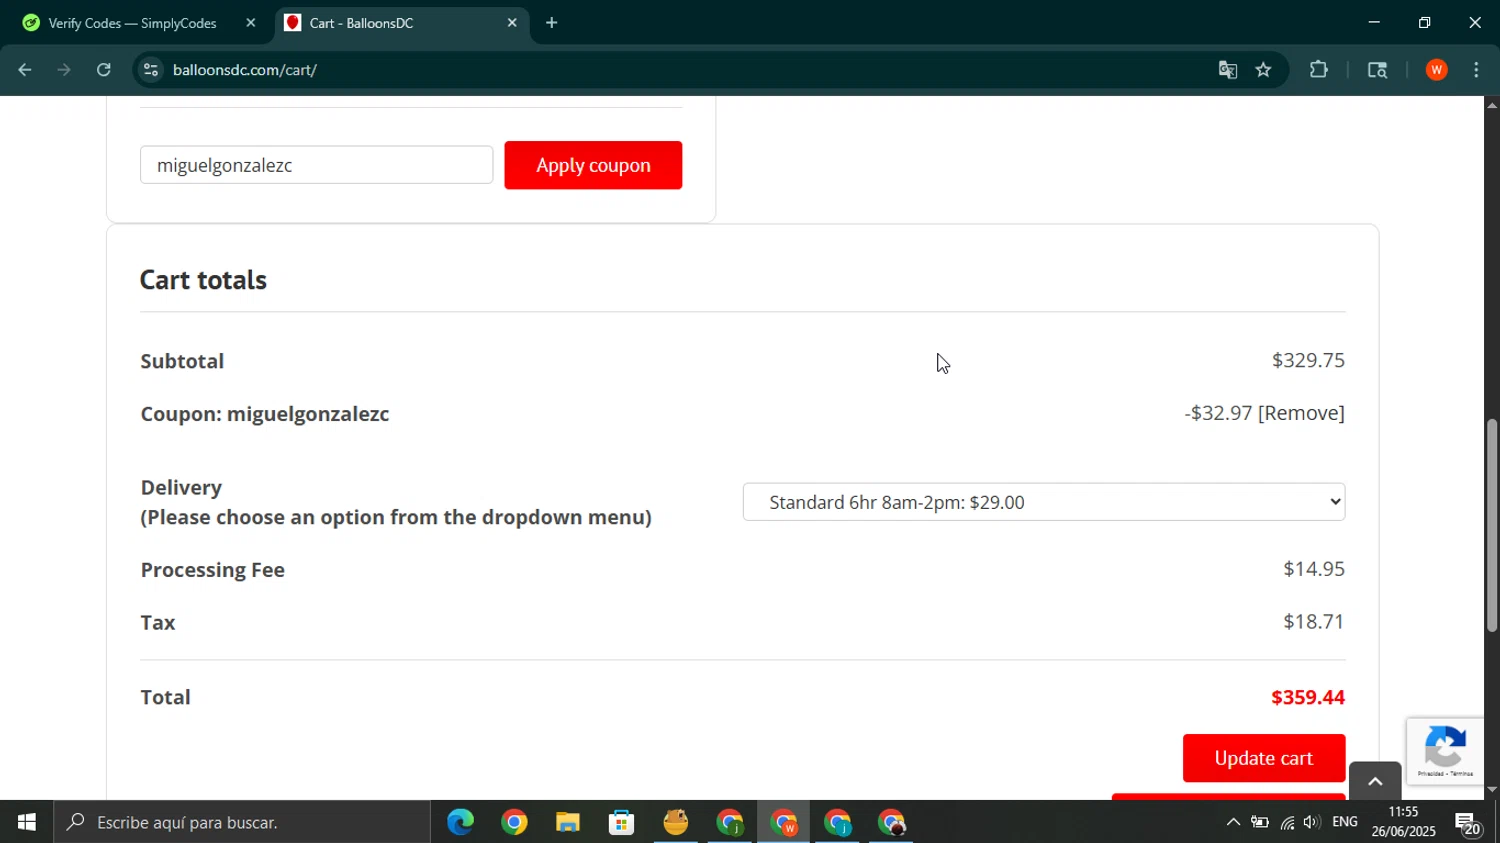Click the Total amount $359.44
Image resolution: width=1500 pixels, height=843 pixels.
click(1308, 697)
